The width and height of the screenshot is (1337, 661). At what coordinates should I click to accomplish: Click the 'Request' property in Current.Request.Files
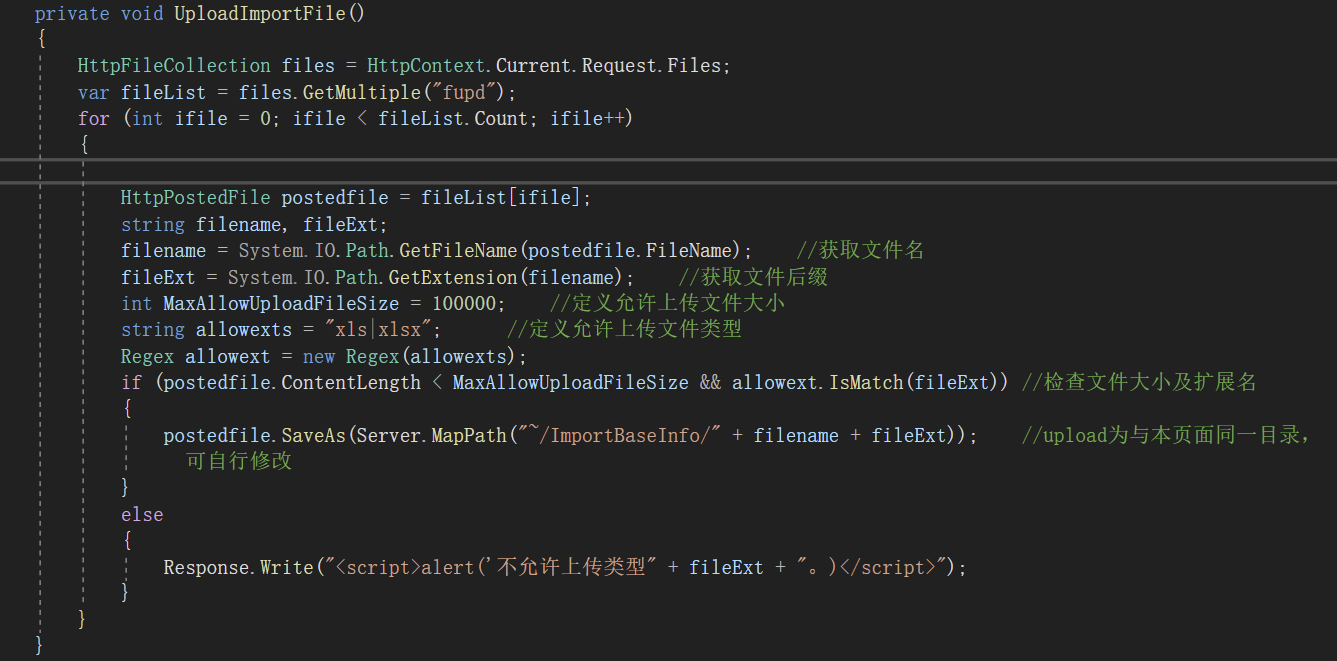pos(619,65)
